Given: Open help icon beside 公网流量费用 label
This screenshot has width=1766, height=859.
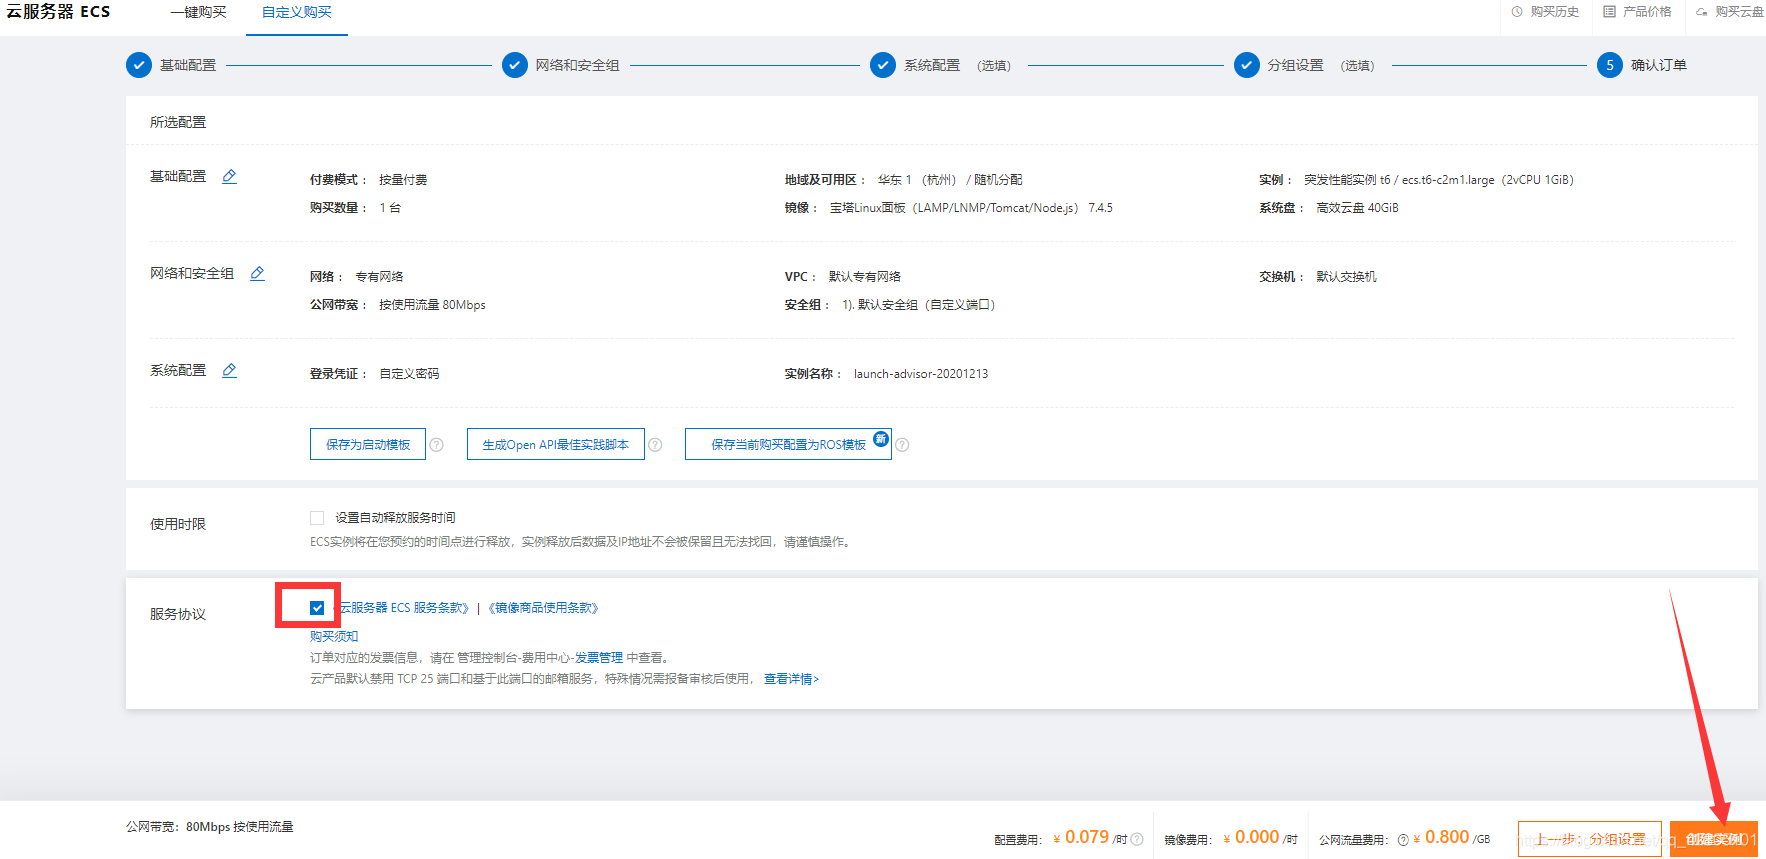Looking at the screenshot, I should pyautogui.click(x=1403, y=840).
